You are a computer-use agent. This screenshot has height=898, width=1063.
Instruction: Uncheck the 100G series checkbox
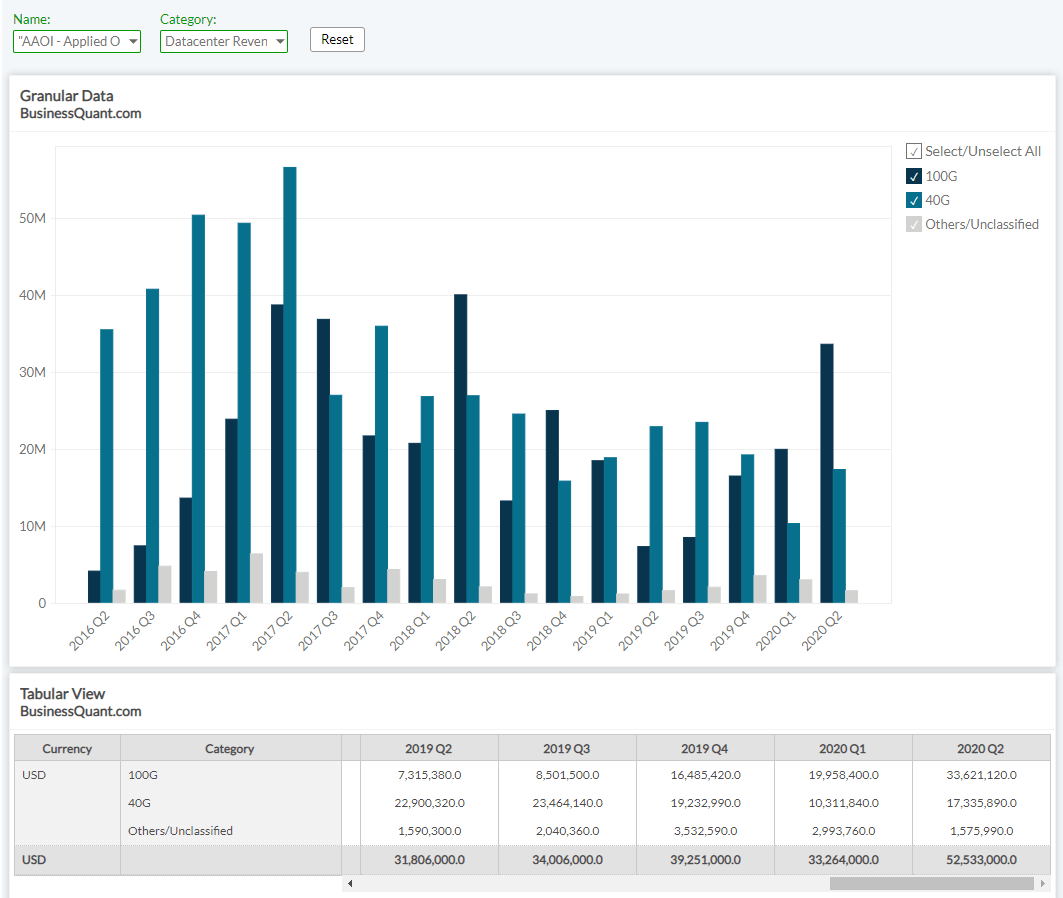[x=914, y=176]
